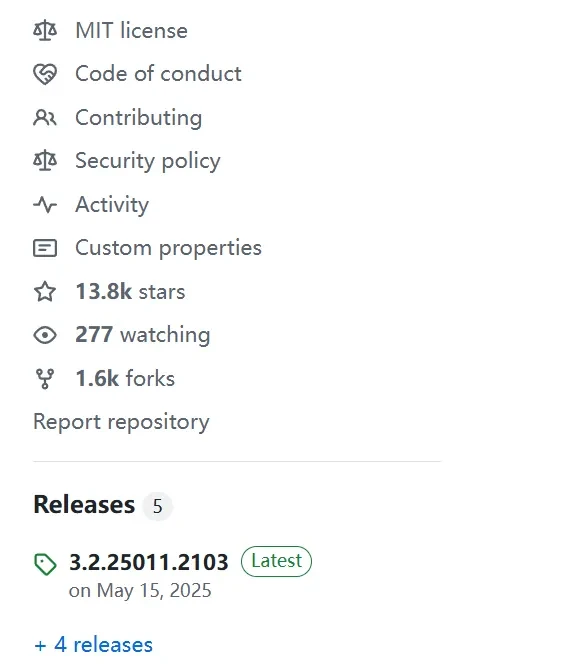The height and width of the screenshot is (671, 586).
Task: Open release 3.2.25011.2103
Action: click(x=149, y=562)
